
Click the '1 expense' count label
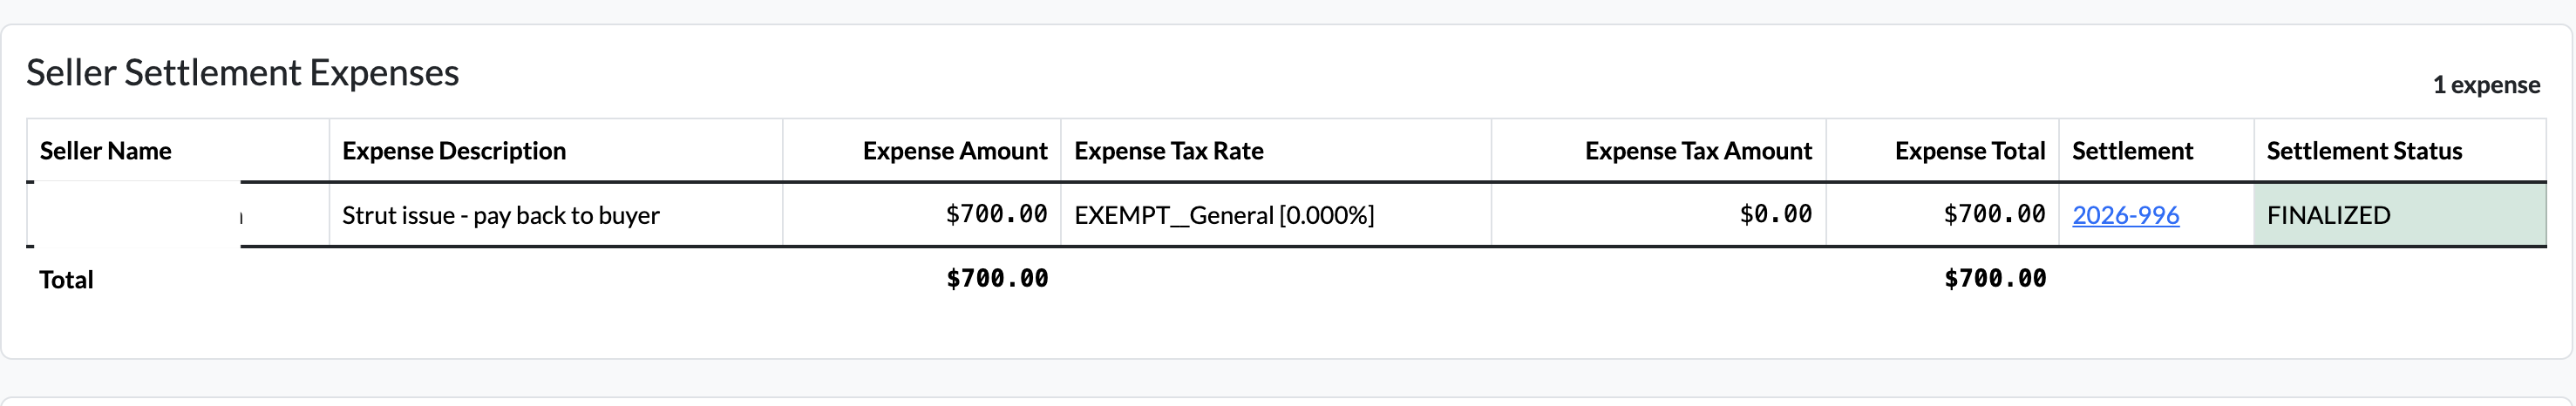[x=2486, y=85]
